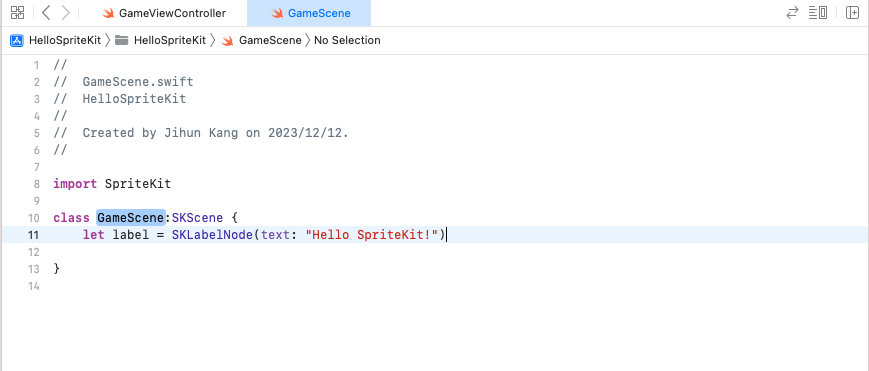Open the related items grid menu

18,13
